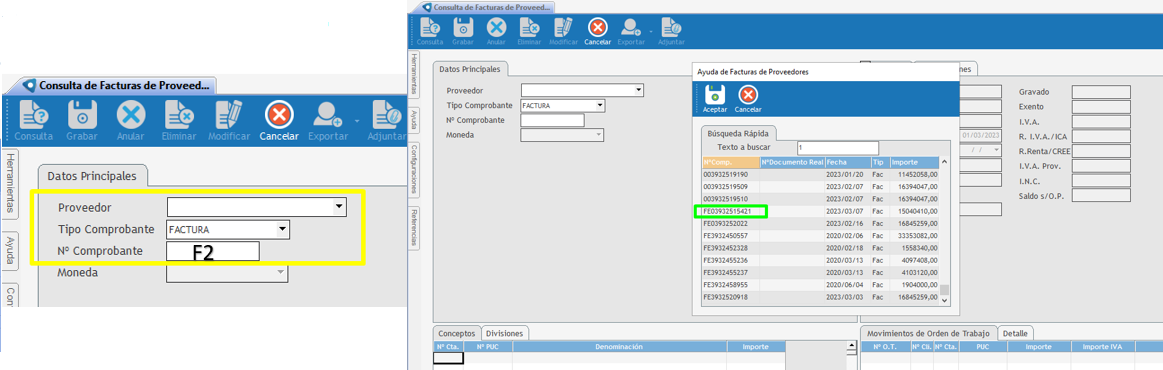Open the Tipo Comprobante dropdown in the right main window
This screenshot has width=1163, height=370.
pyautogui.click(x=601, y=106)
